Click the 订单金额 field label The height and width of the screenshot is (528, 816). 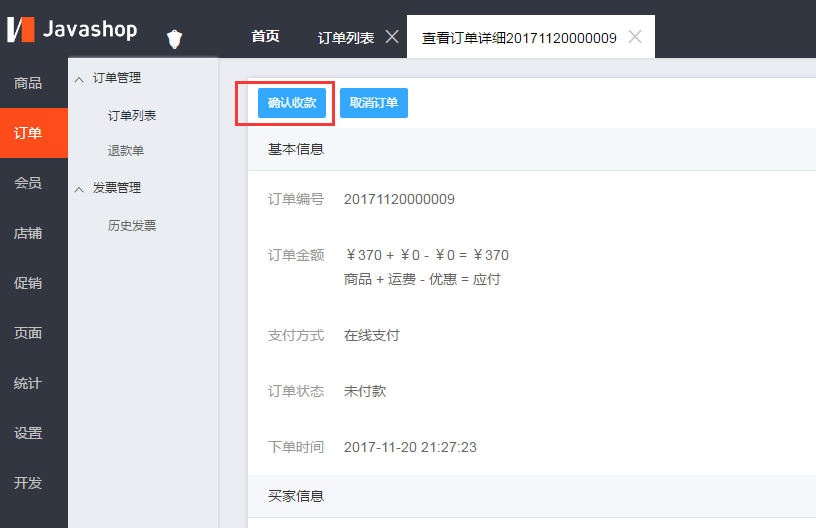pos(296,255)
